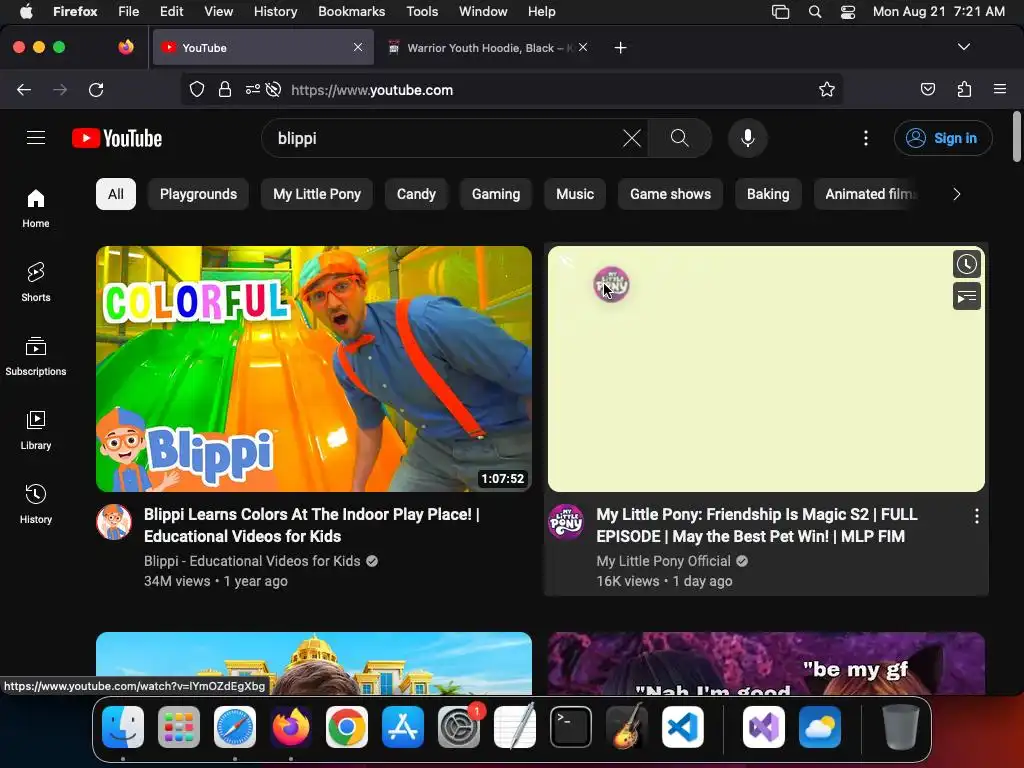Go to Home in sidebar
1024x768 pixels.
click(36, 208)
